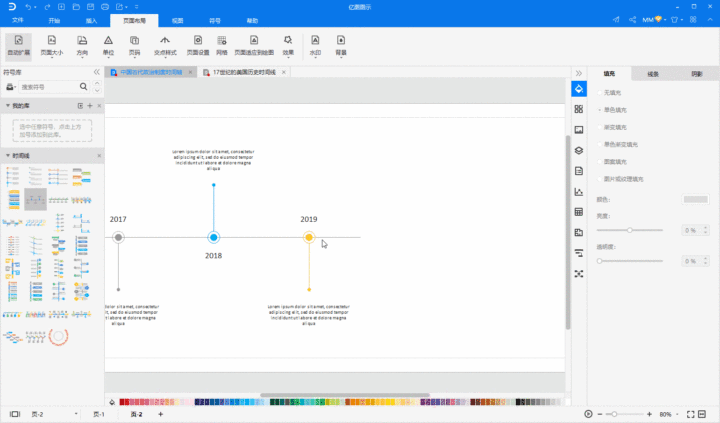Open the 文件 (File) menu
720x423 pixels.
click(x=18, y=20)
